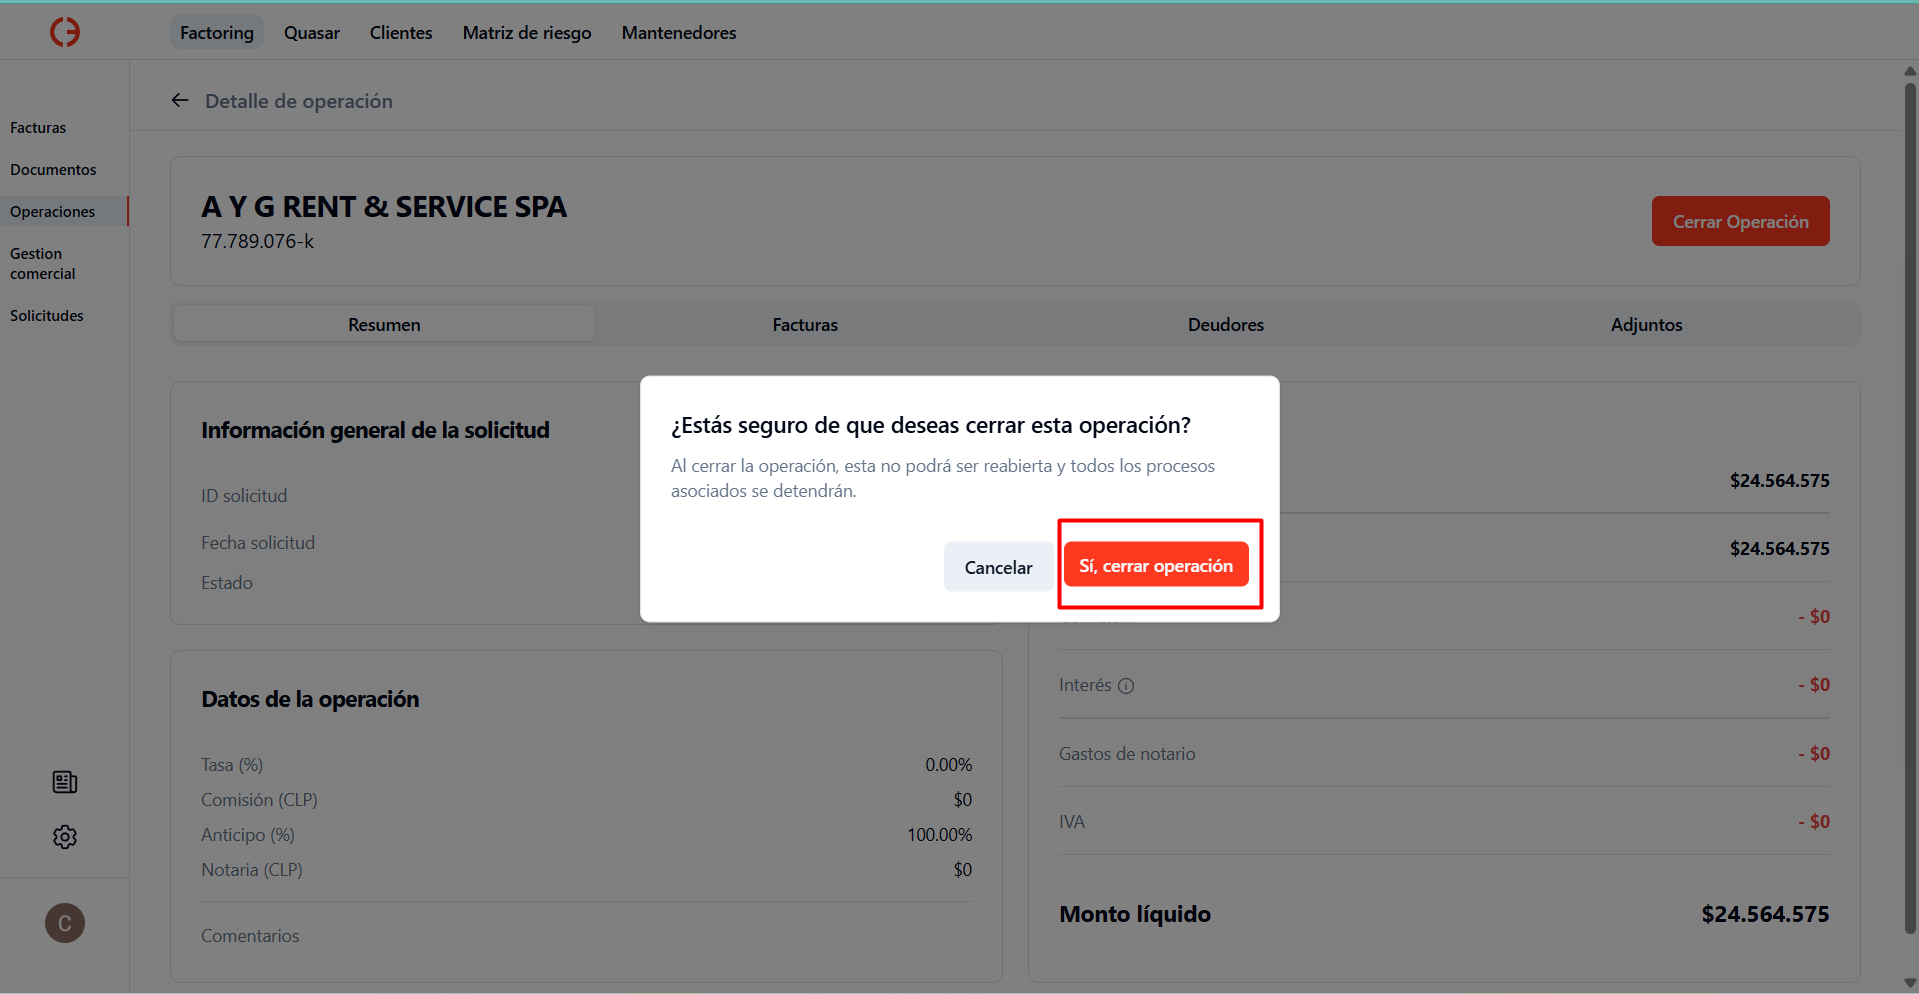Click the info icon next to Interés
Screen dimensions: 1919x994
pyautogui.click(x=1127, y=685)
